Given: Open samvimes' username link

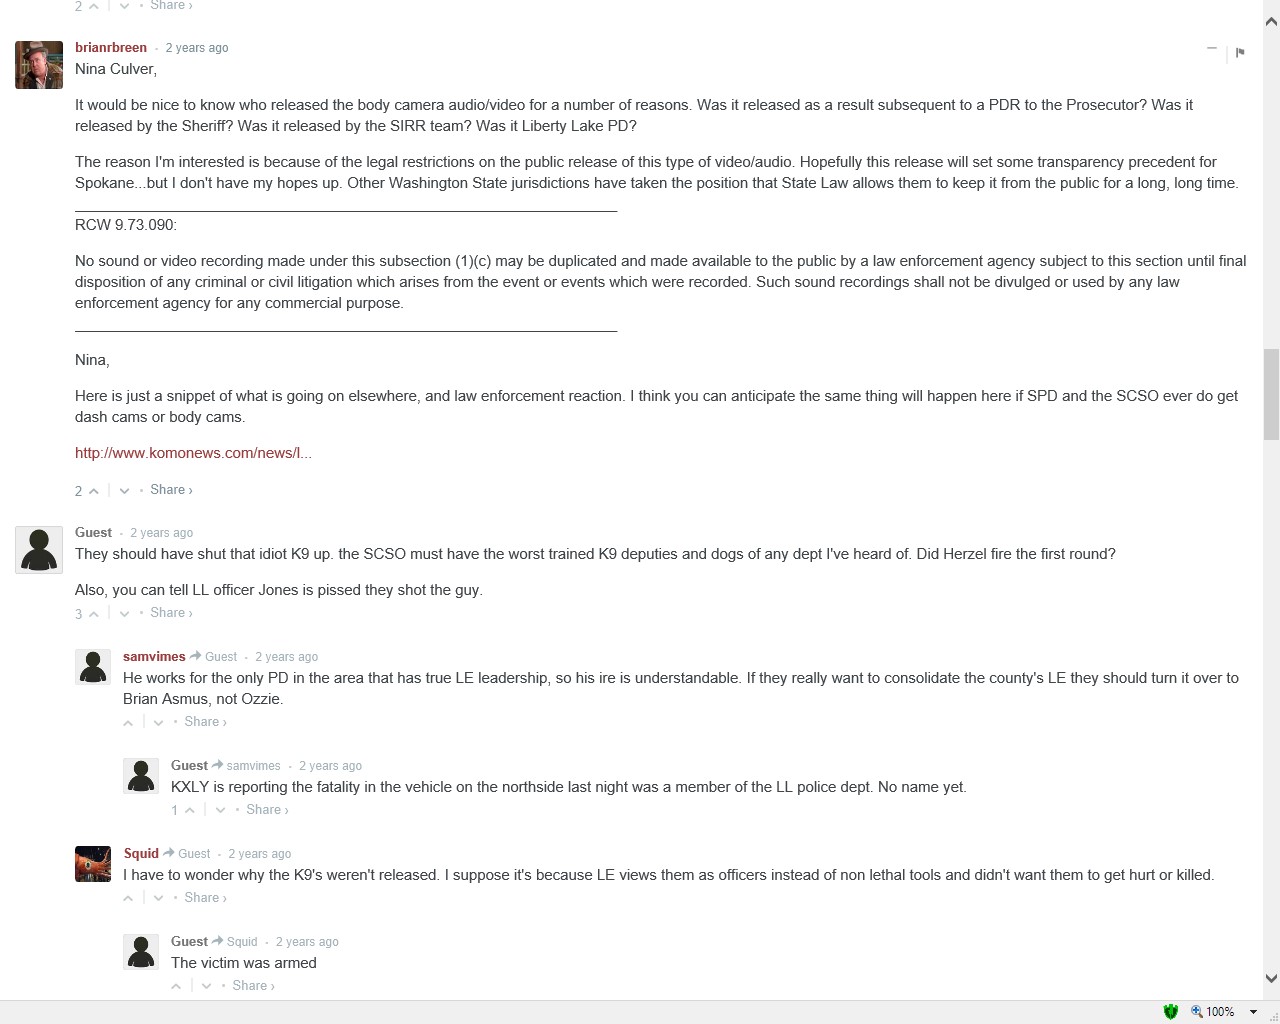Looking at the screenshot, I should 154,657.
